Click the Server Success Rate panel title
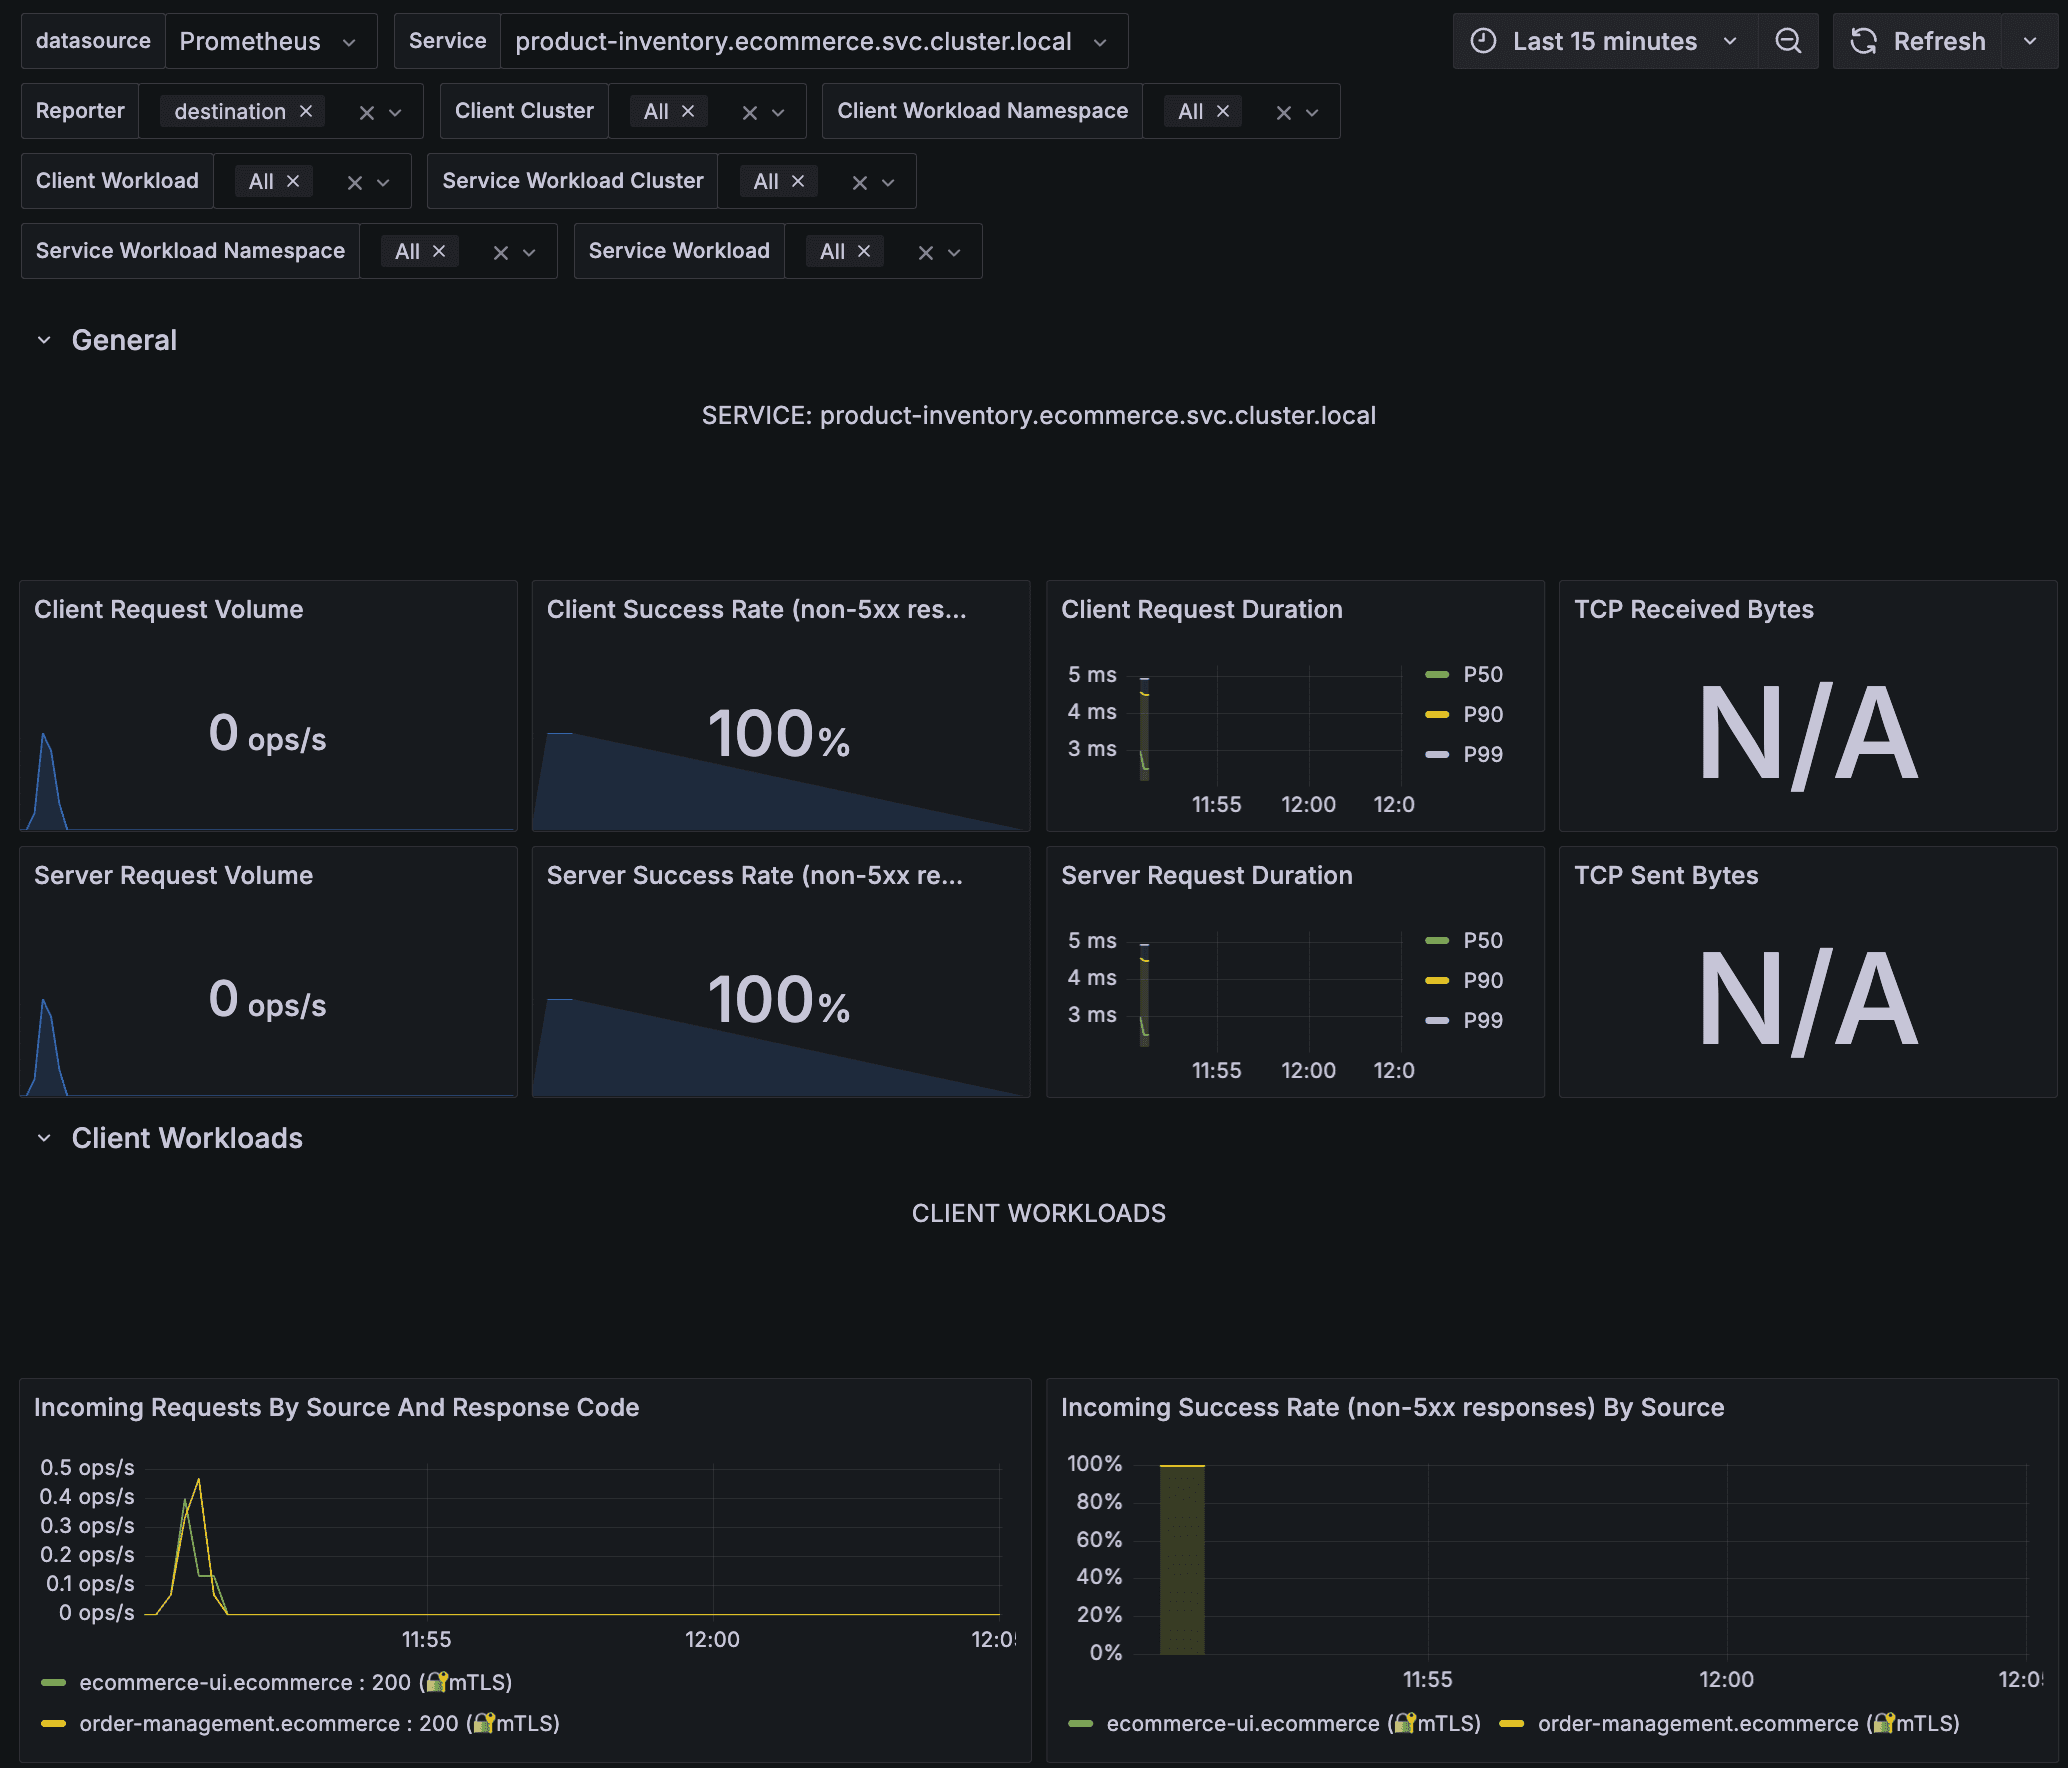Viewport: 2068px width, 1768px height. click(x=755, y=875)
